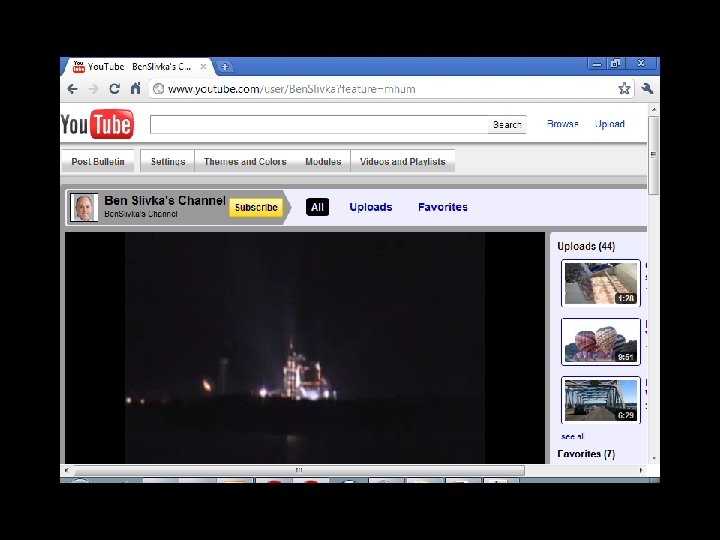Click the vertical scrollbar down arrow
The image size is (720, 540).
(654, 458)
